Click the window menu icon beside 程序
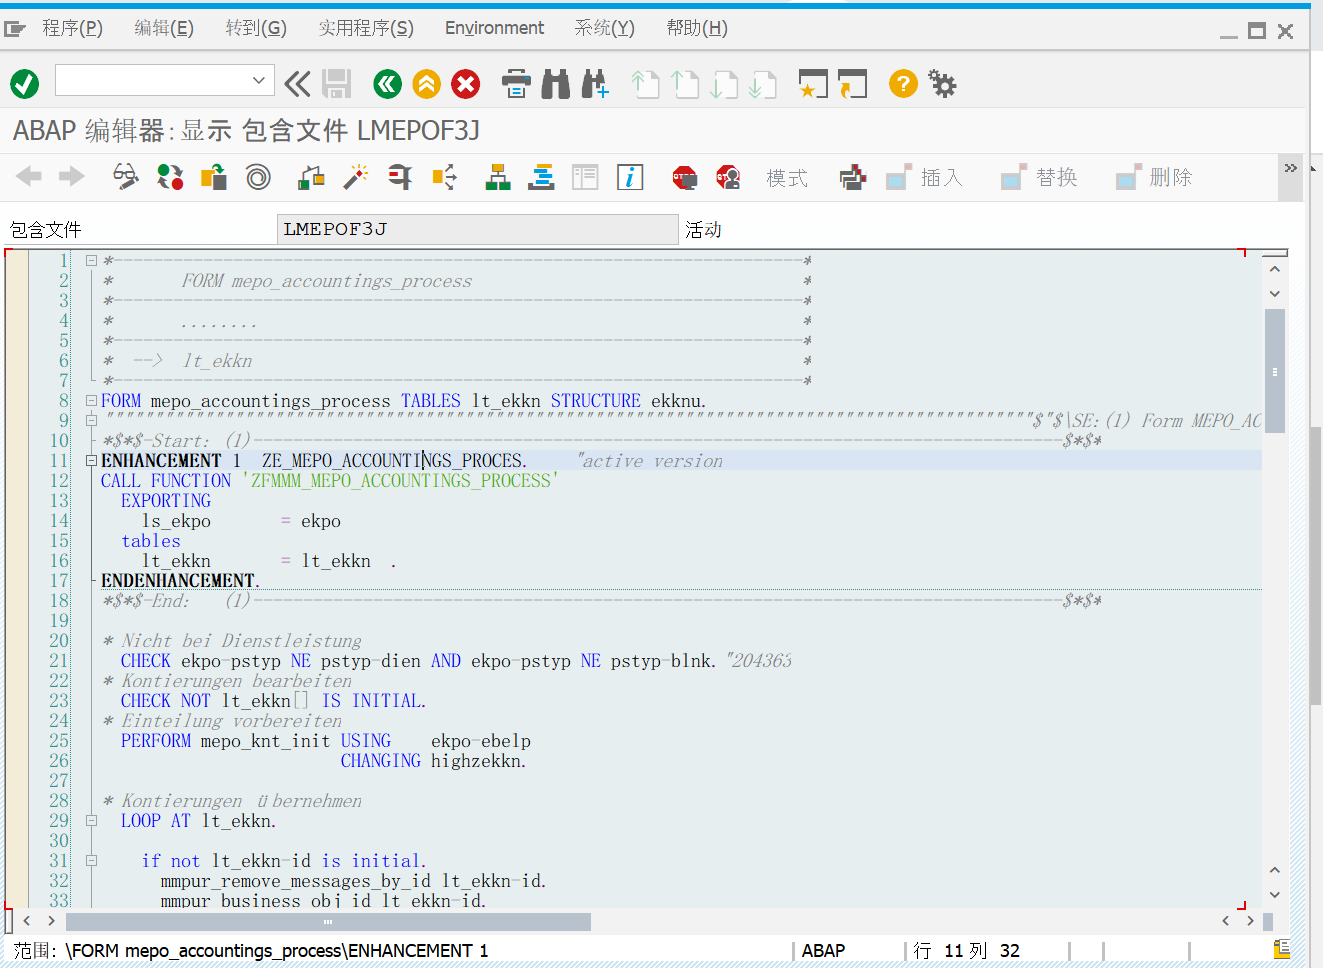Screen dimensions: 1323x968 click(x=14, y=29)
